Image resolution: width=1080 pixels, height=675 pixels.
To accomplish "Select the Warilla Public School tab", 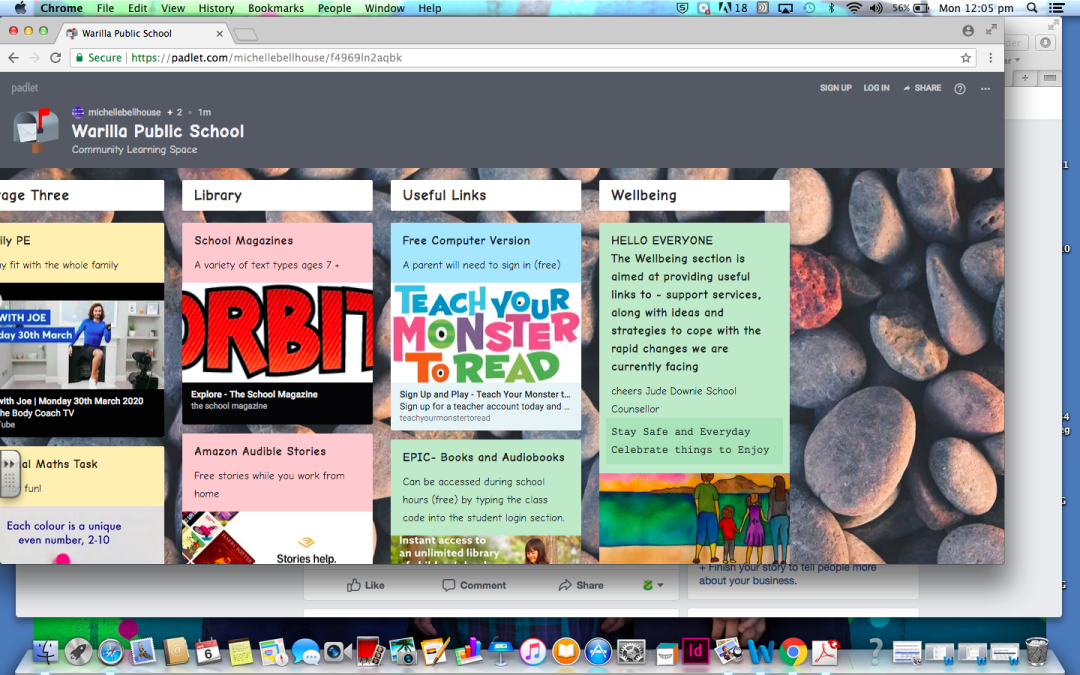I will [145, 33].
